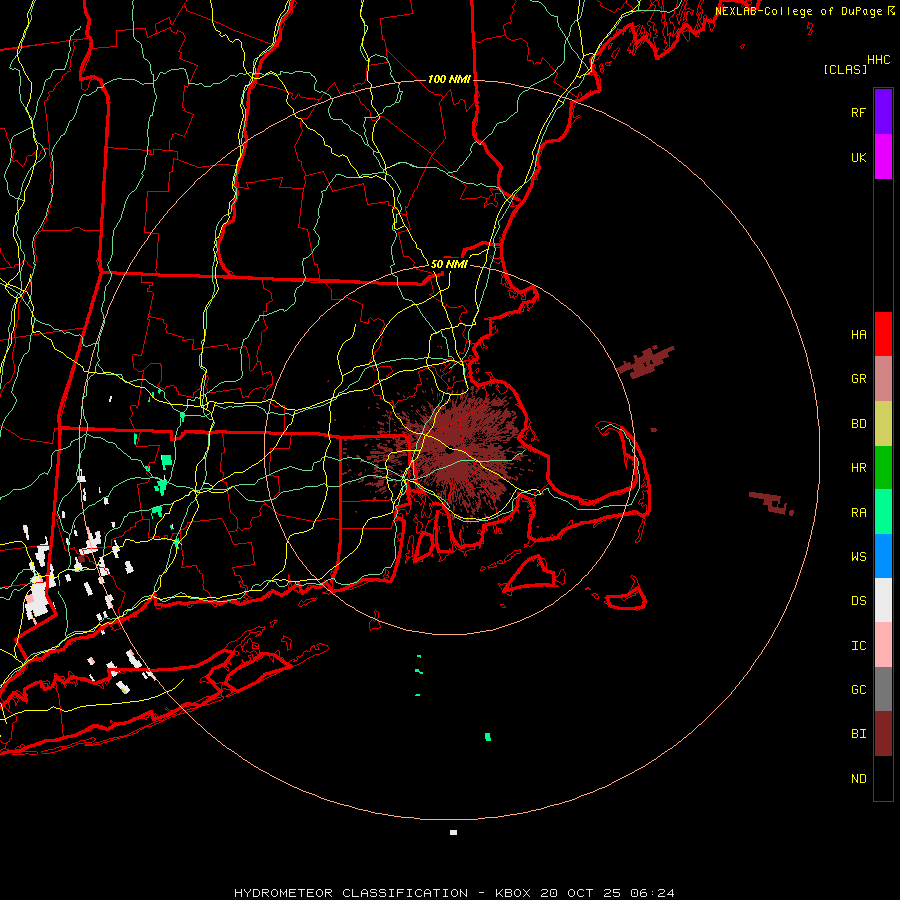Click the GC legend label

(x=859, y=690)
